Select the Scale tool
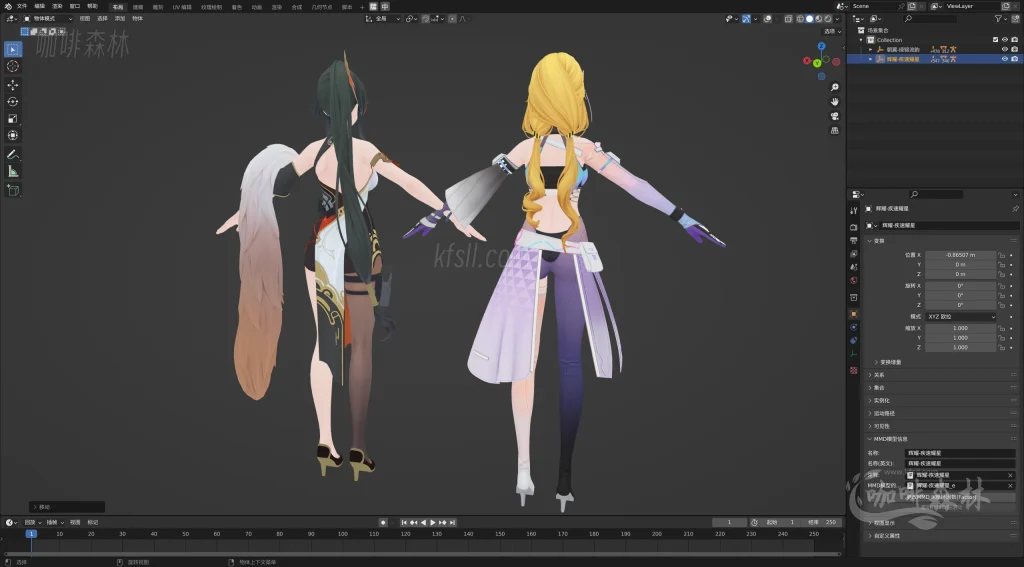 [x=12, y=118]
